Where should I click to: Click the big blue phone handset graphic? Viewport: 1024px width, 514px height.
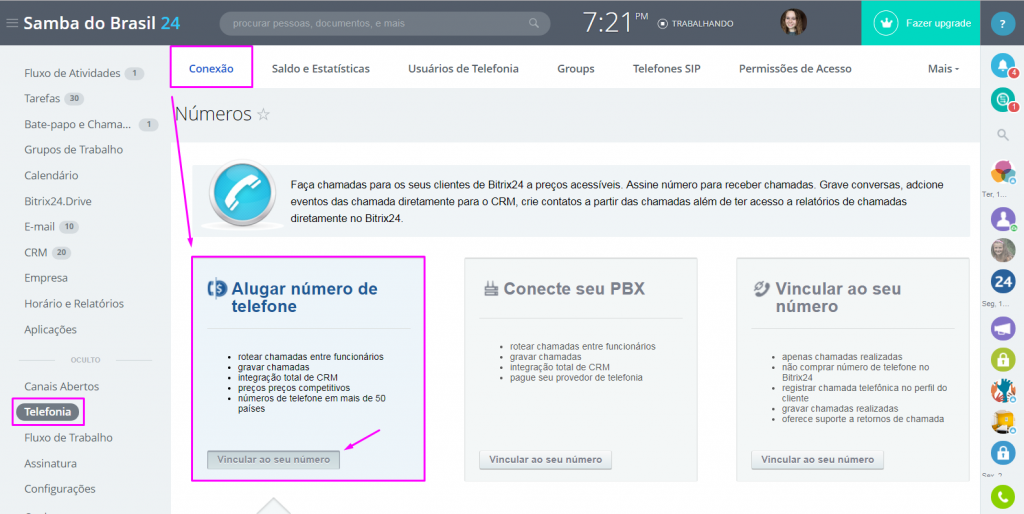pos(242,194)
